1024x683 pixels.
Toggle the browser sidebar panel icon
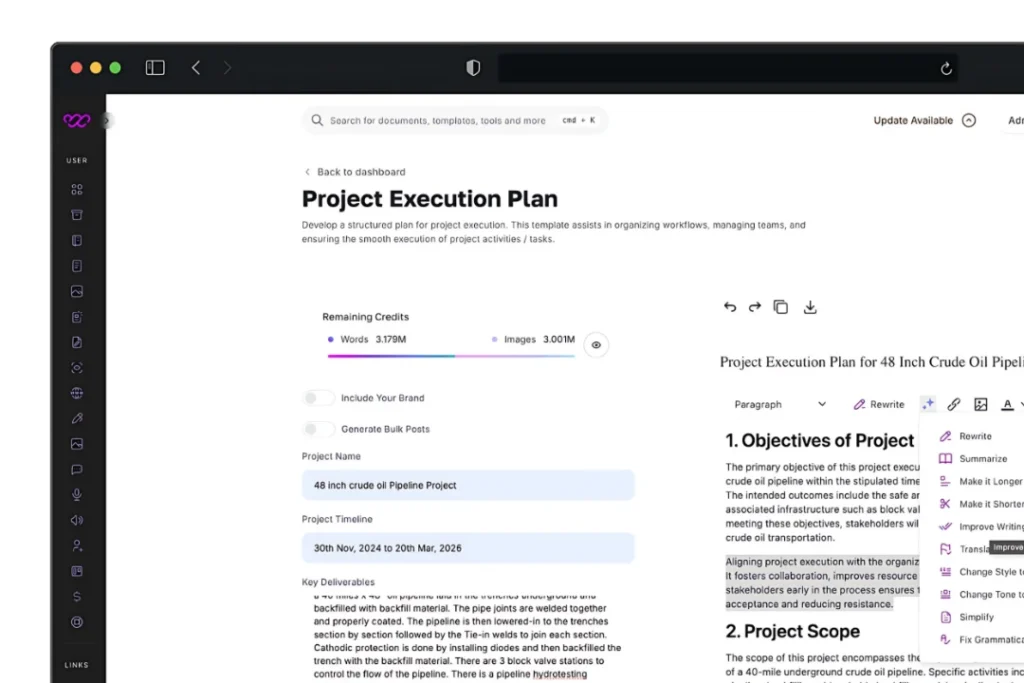click(x=155, y=68)
